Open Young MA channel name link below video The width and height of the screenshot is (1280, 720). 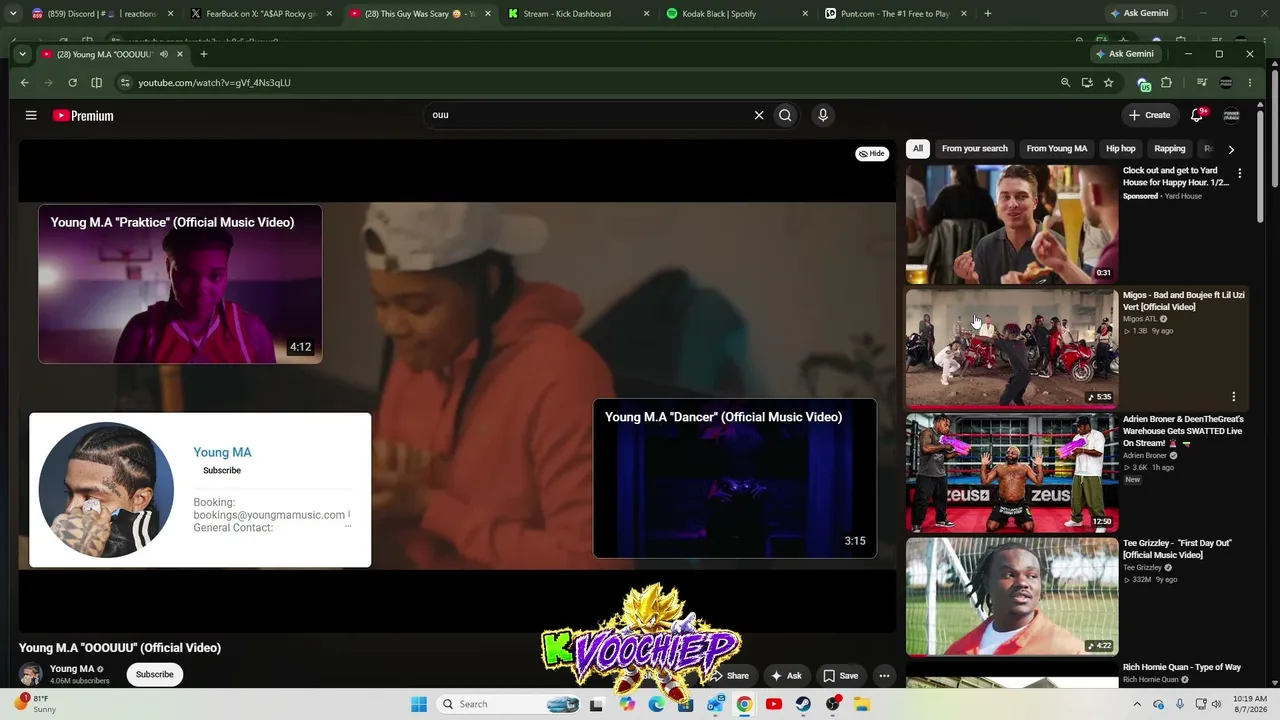72,669
